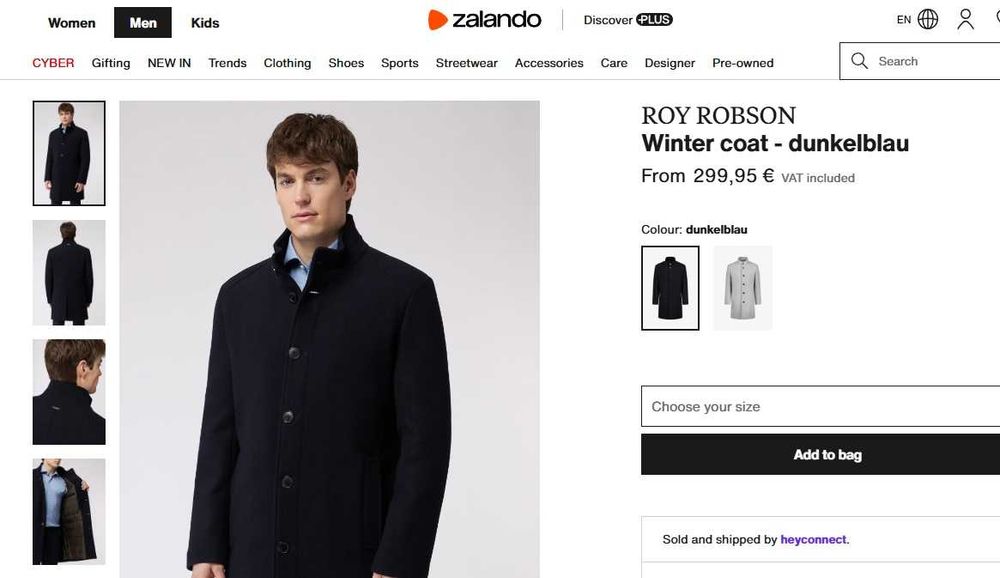This screenshot has width=1000, height=578.
Task: Open the CYBER deals menu
Action: pos(53,63)
